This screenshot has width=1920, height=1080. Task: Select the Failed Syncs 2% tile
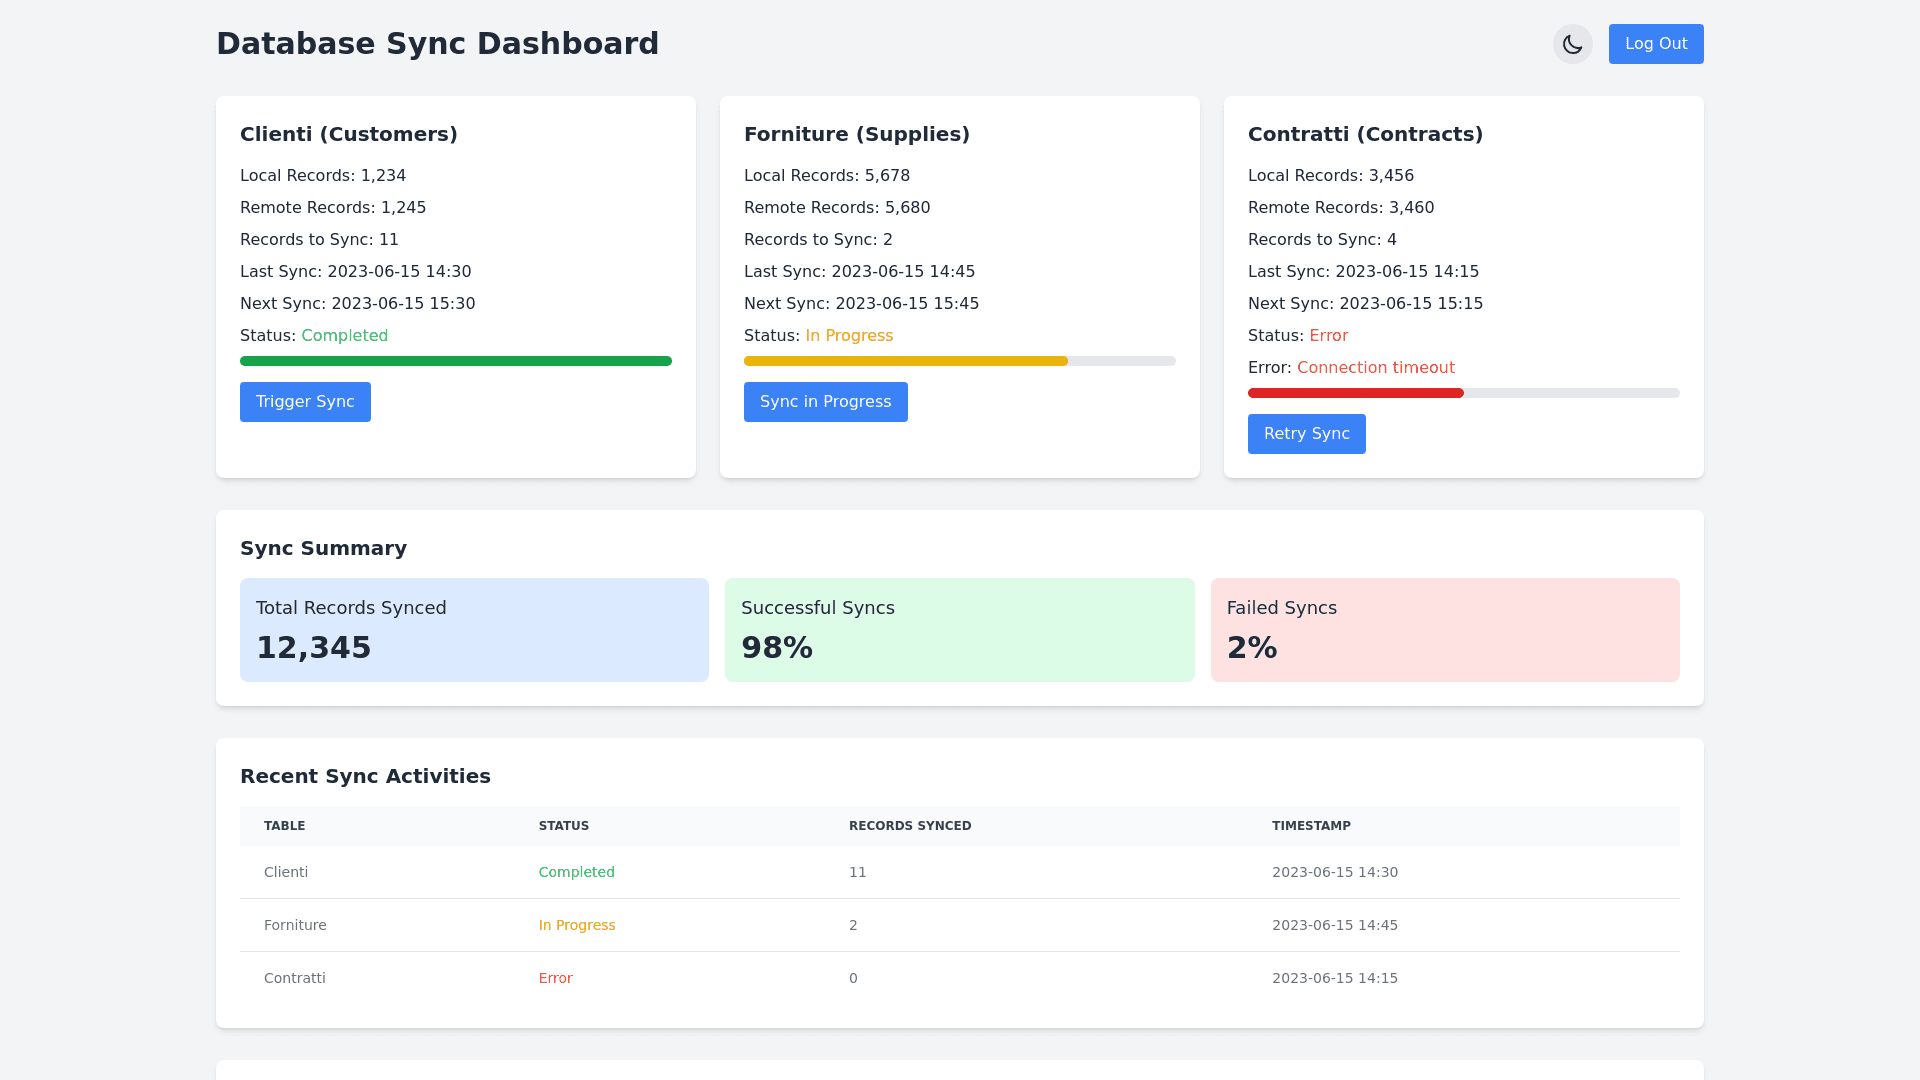coord(1444,630)
